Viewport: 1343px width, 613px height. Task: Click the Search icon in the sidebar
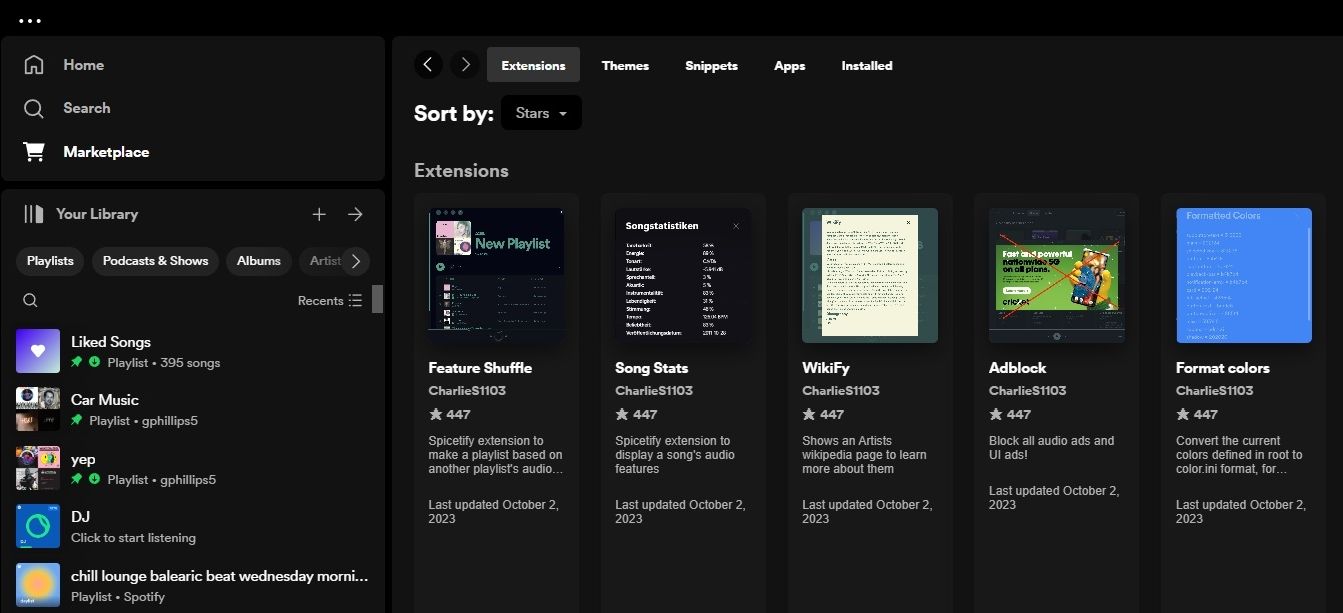tap(34, 108)
